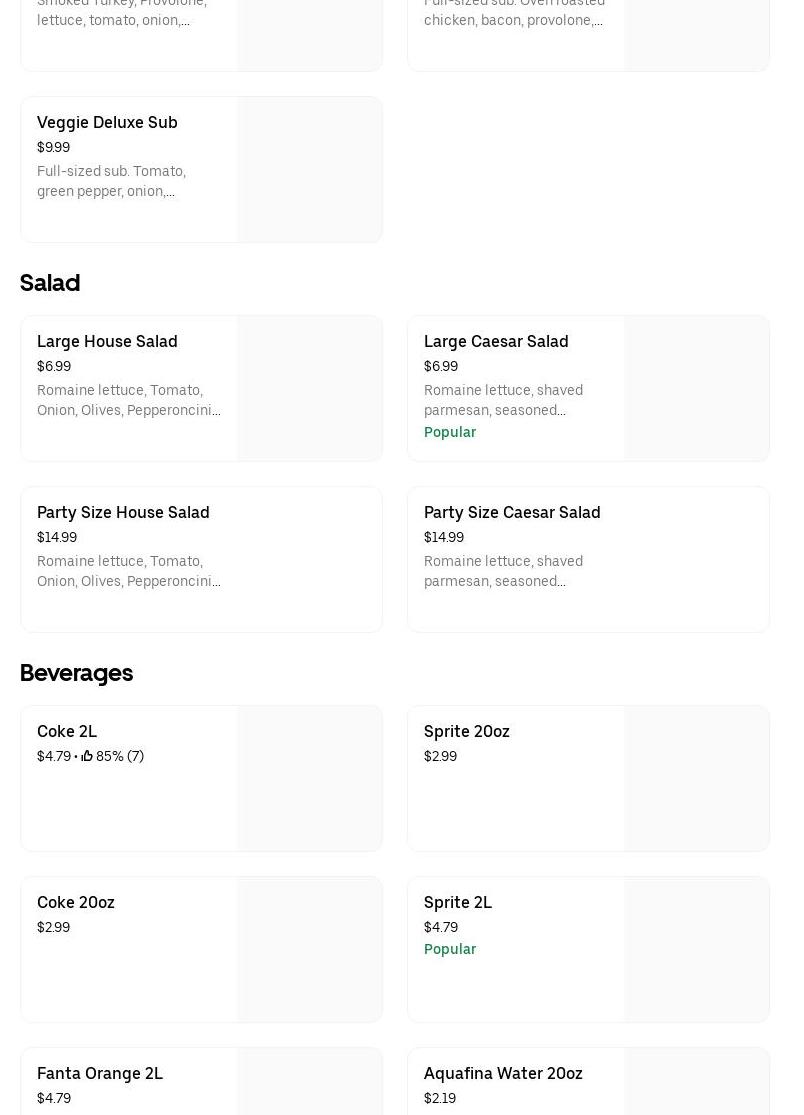
Task: Select the Coke 20oz title
Action: click(x=76, y=902)
